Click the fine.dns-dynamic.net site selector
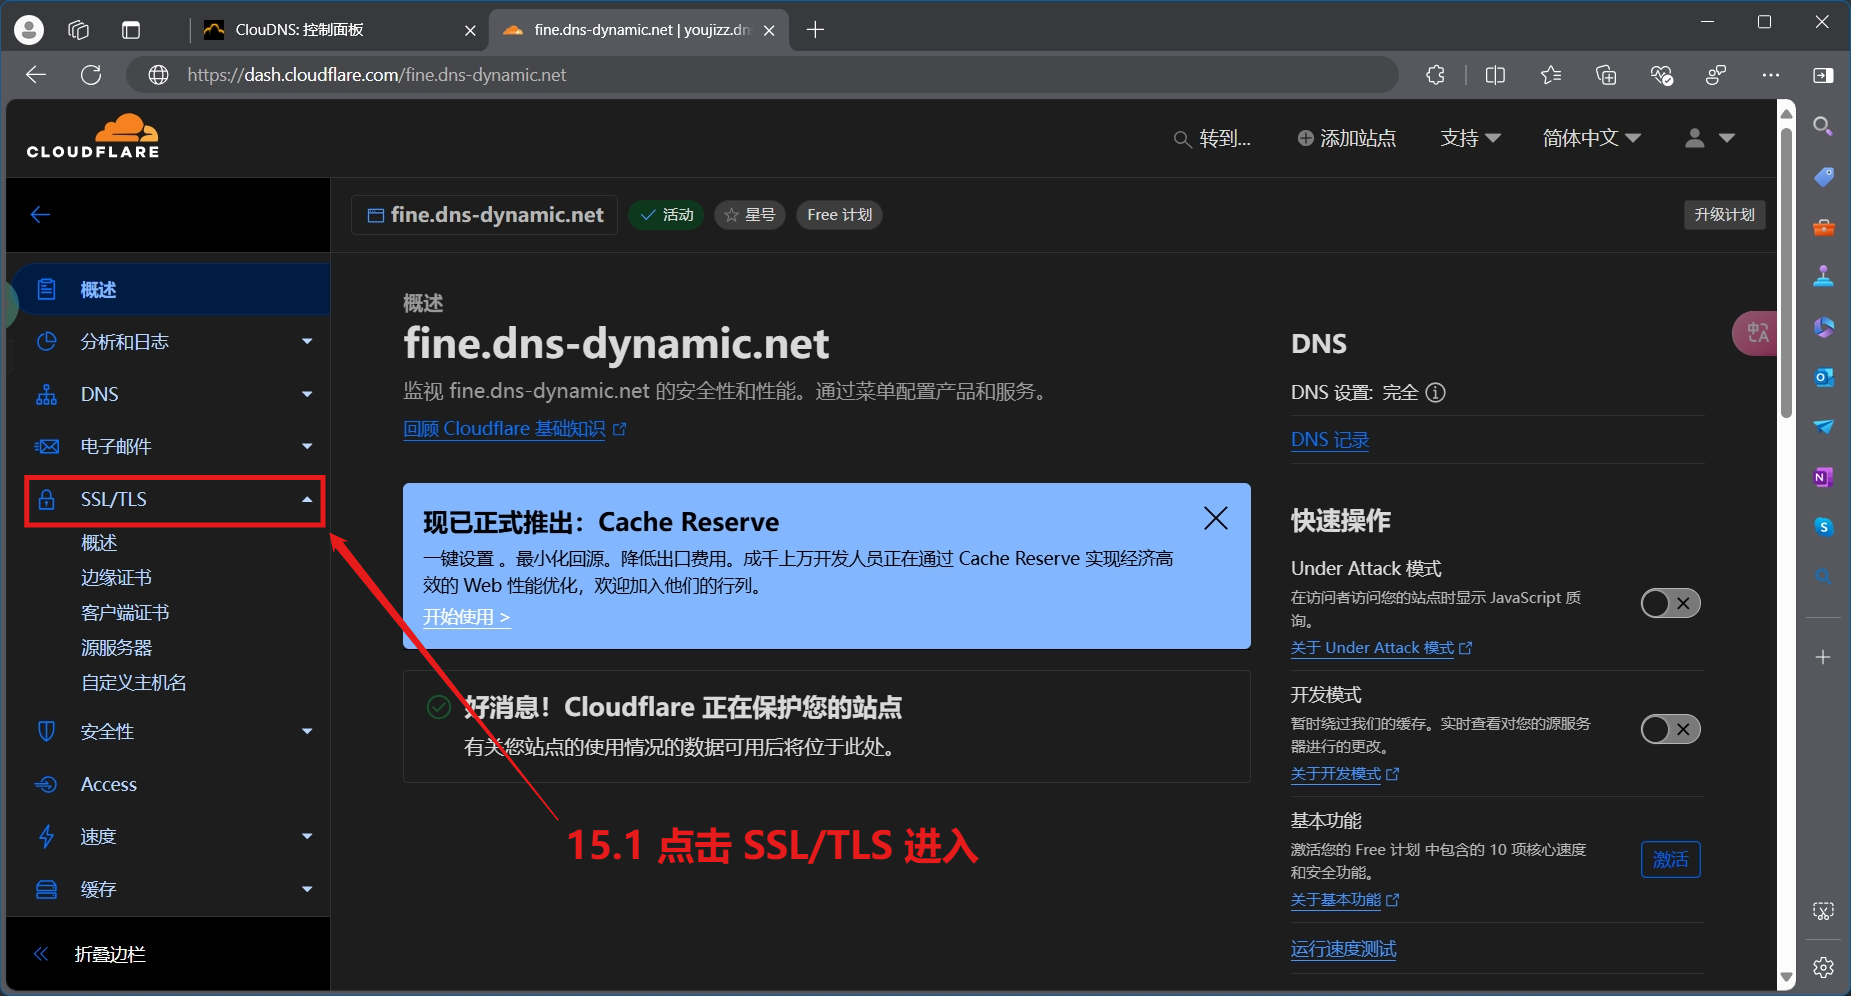 pyautogui.click(x=485, y=215)
